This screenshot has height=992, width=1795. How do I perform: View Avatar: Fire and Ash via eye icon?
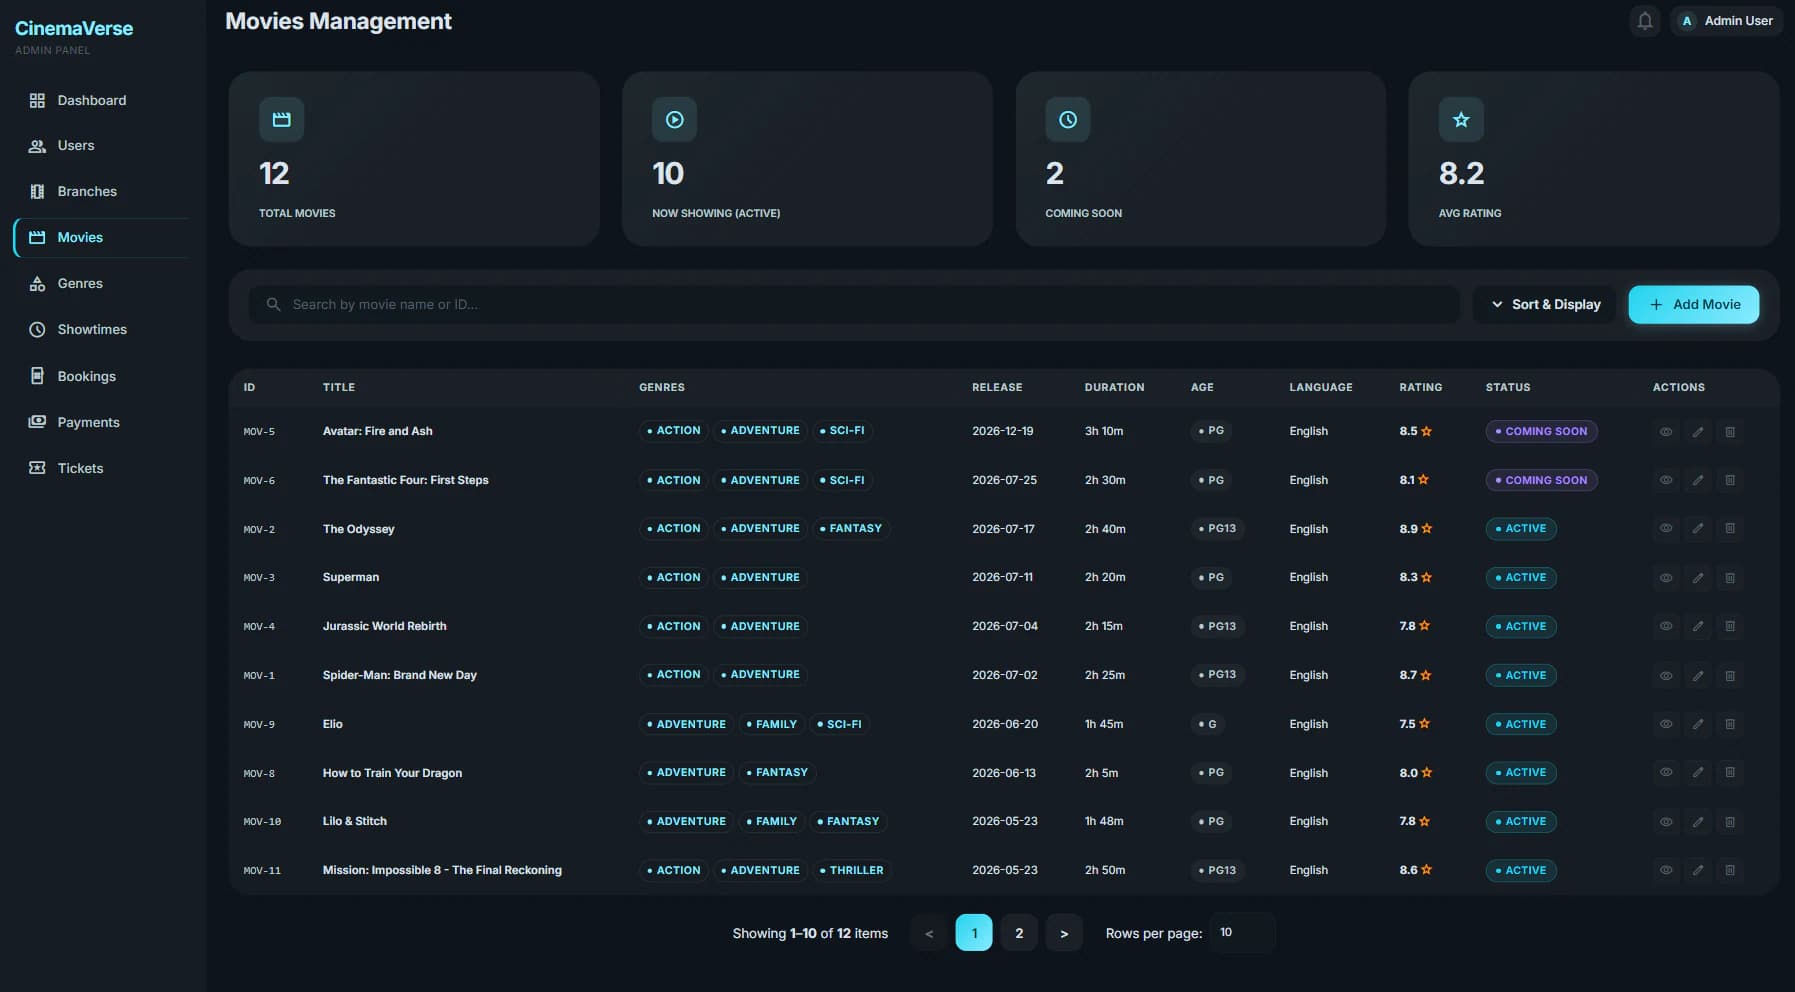click(1666, 432)
